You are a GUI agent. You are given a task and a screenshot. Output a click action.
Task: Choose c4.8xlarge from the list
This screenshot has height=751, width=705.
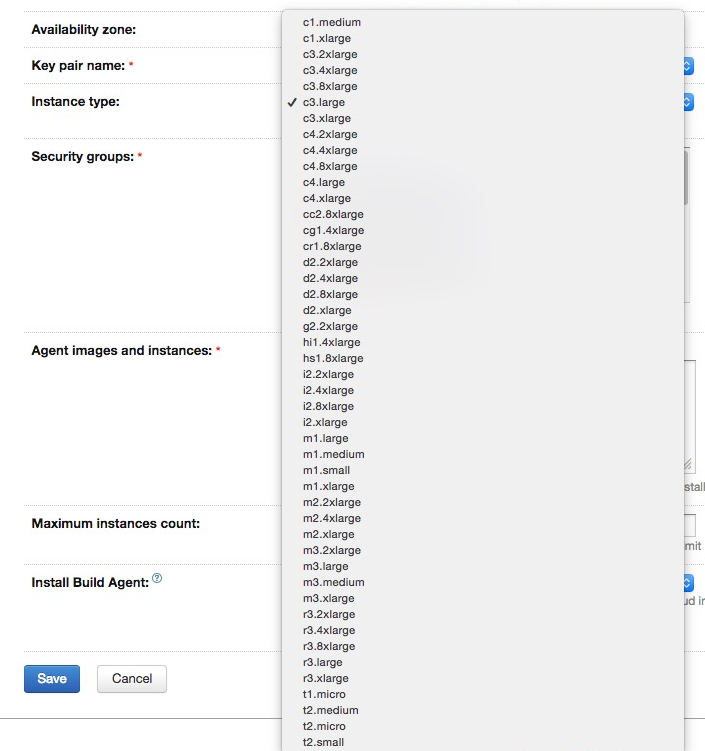(483, 166)
